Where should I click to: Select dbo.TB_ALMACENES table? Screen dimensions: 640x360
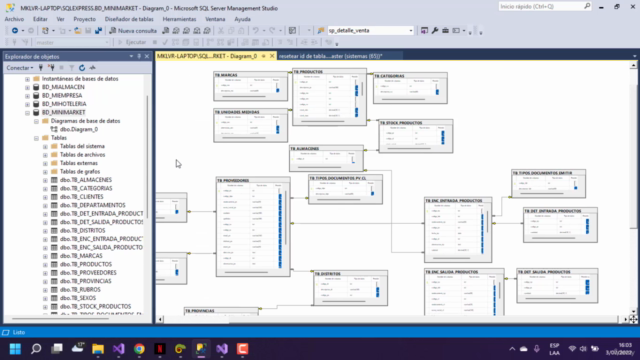point(86,180)
